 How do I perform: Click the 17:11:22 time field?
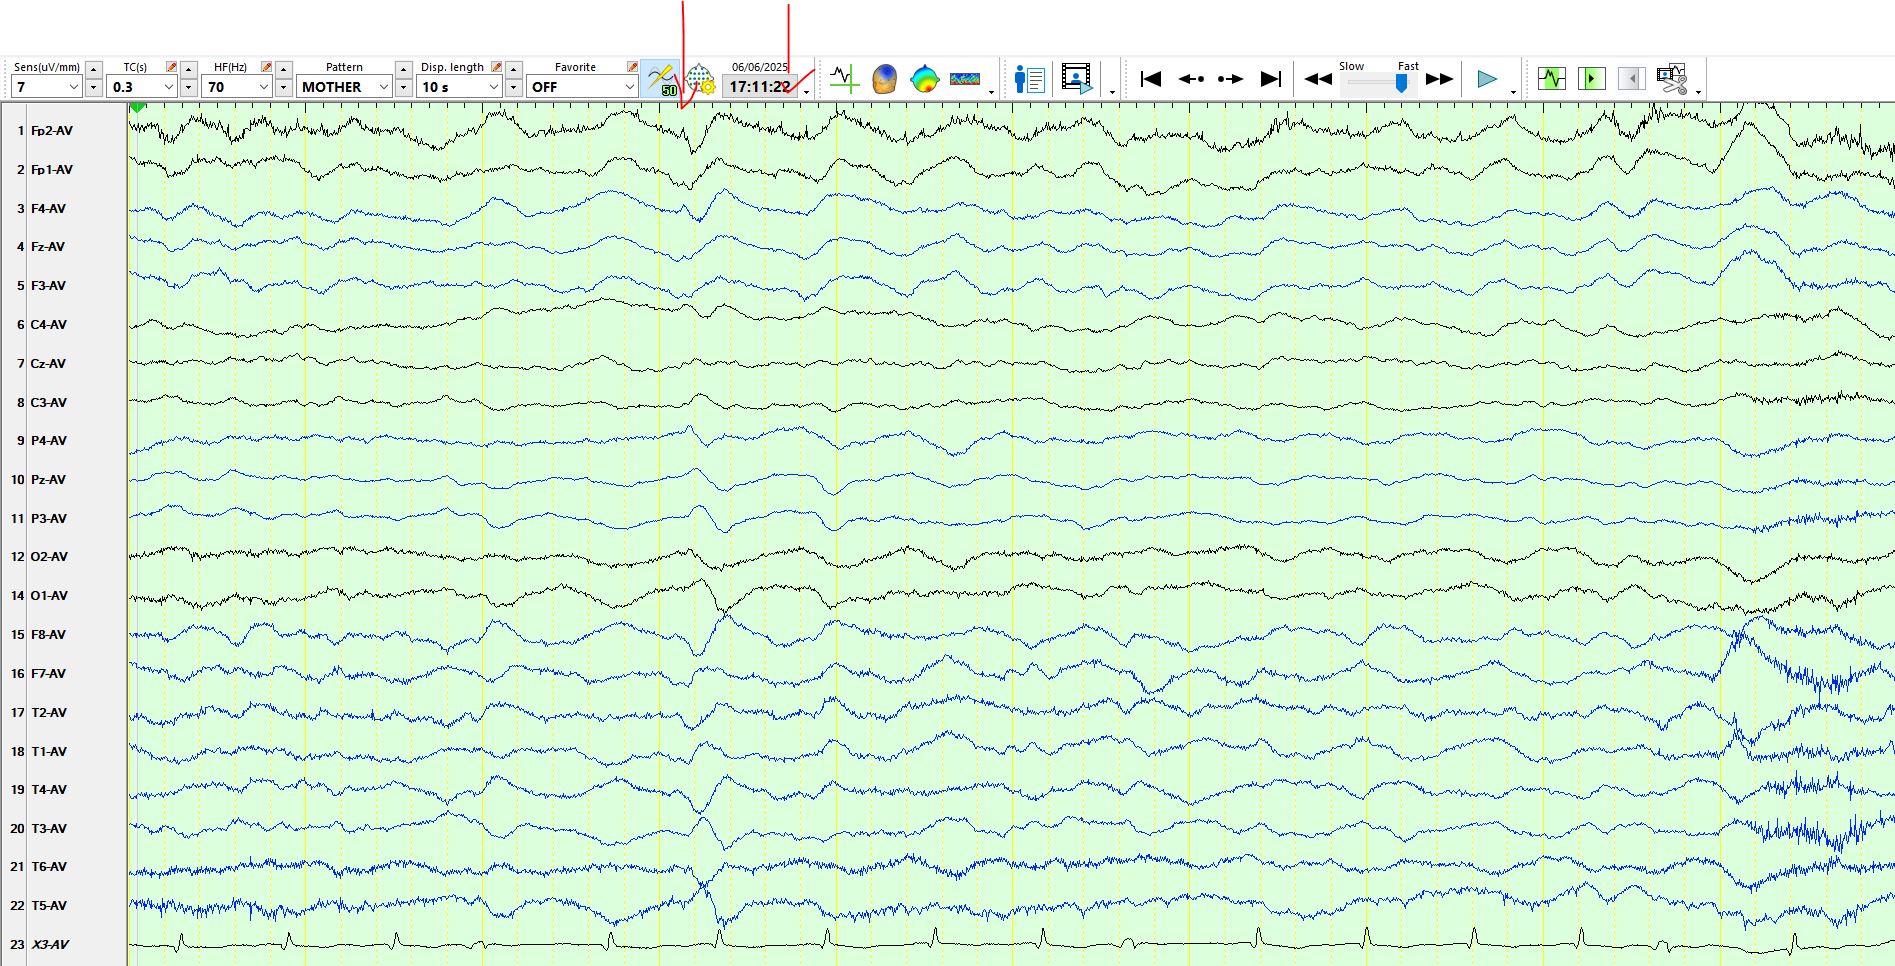760,87
